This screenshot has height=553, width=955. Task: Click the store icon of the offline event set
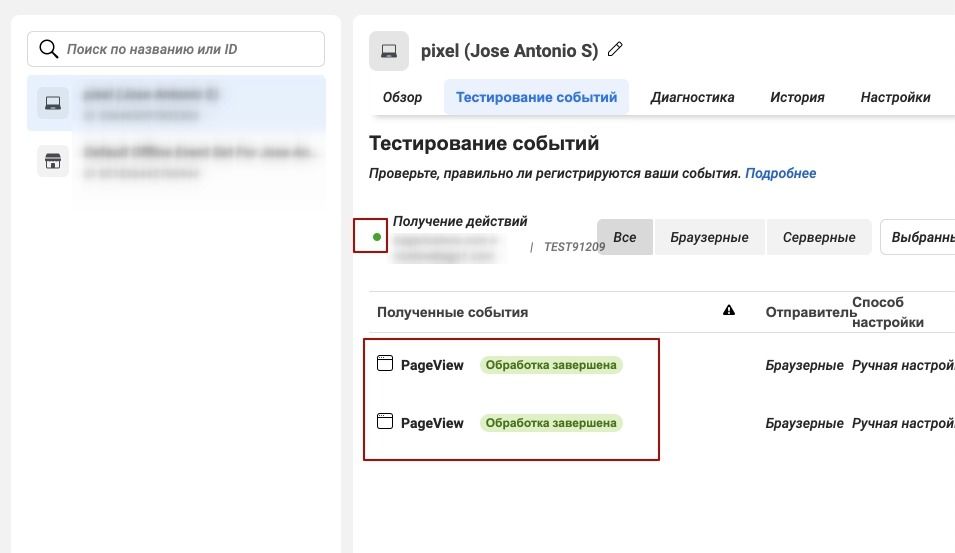53,161
